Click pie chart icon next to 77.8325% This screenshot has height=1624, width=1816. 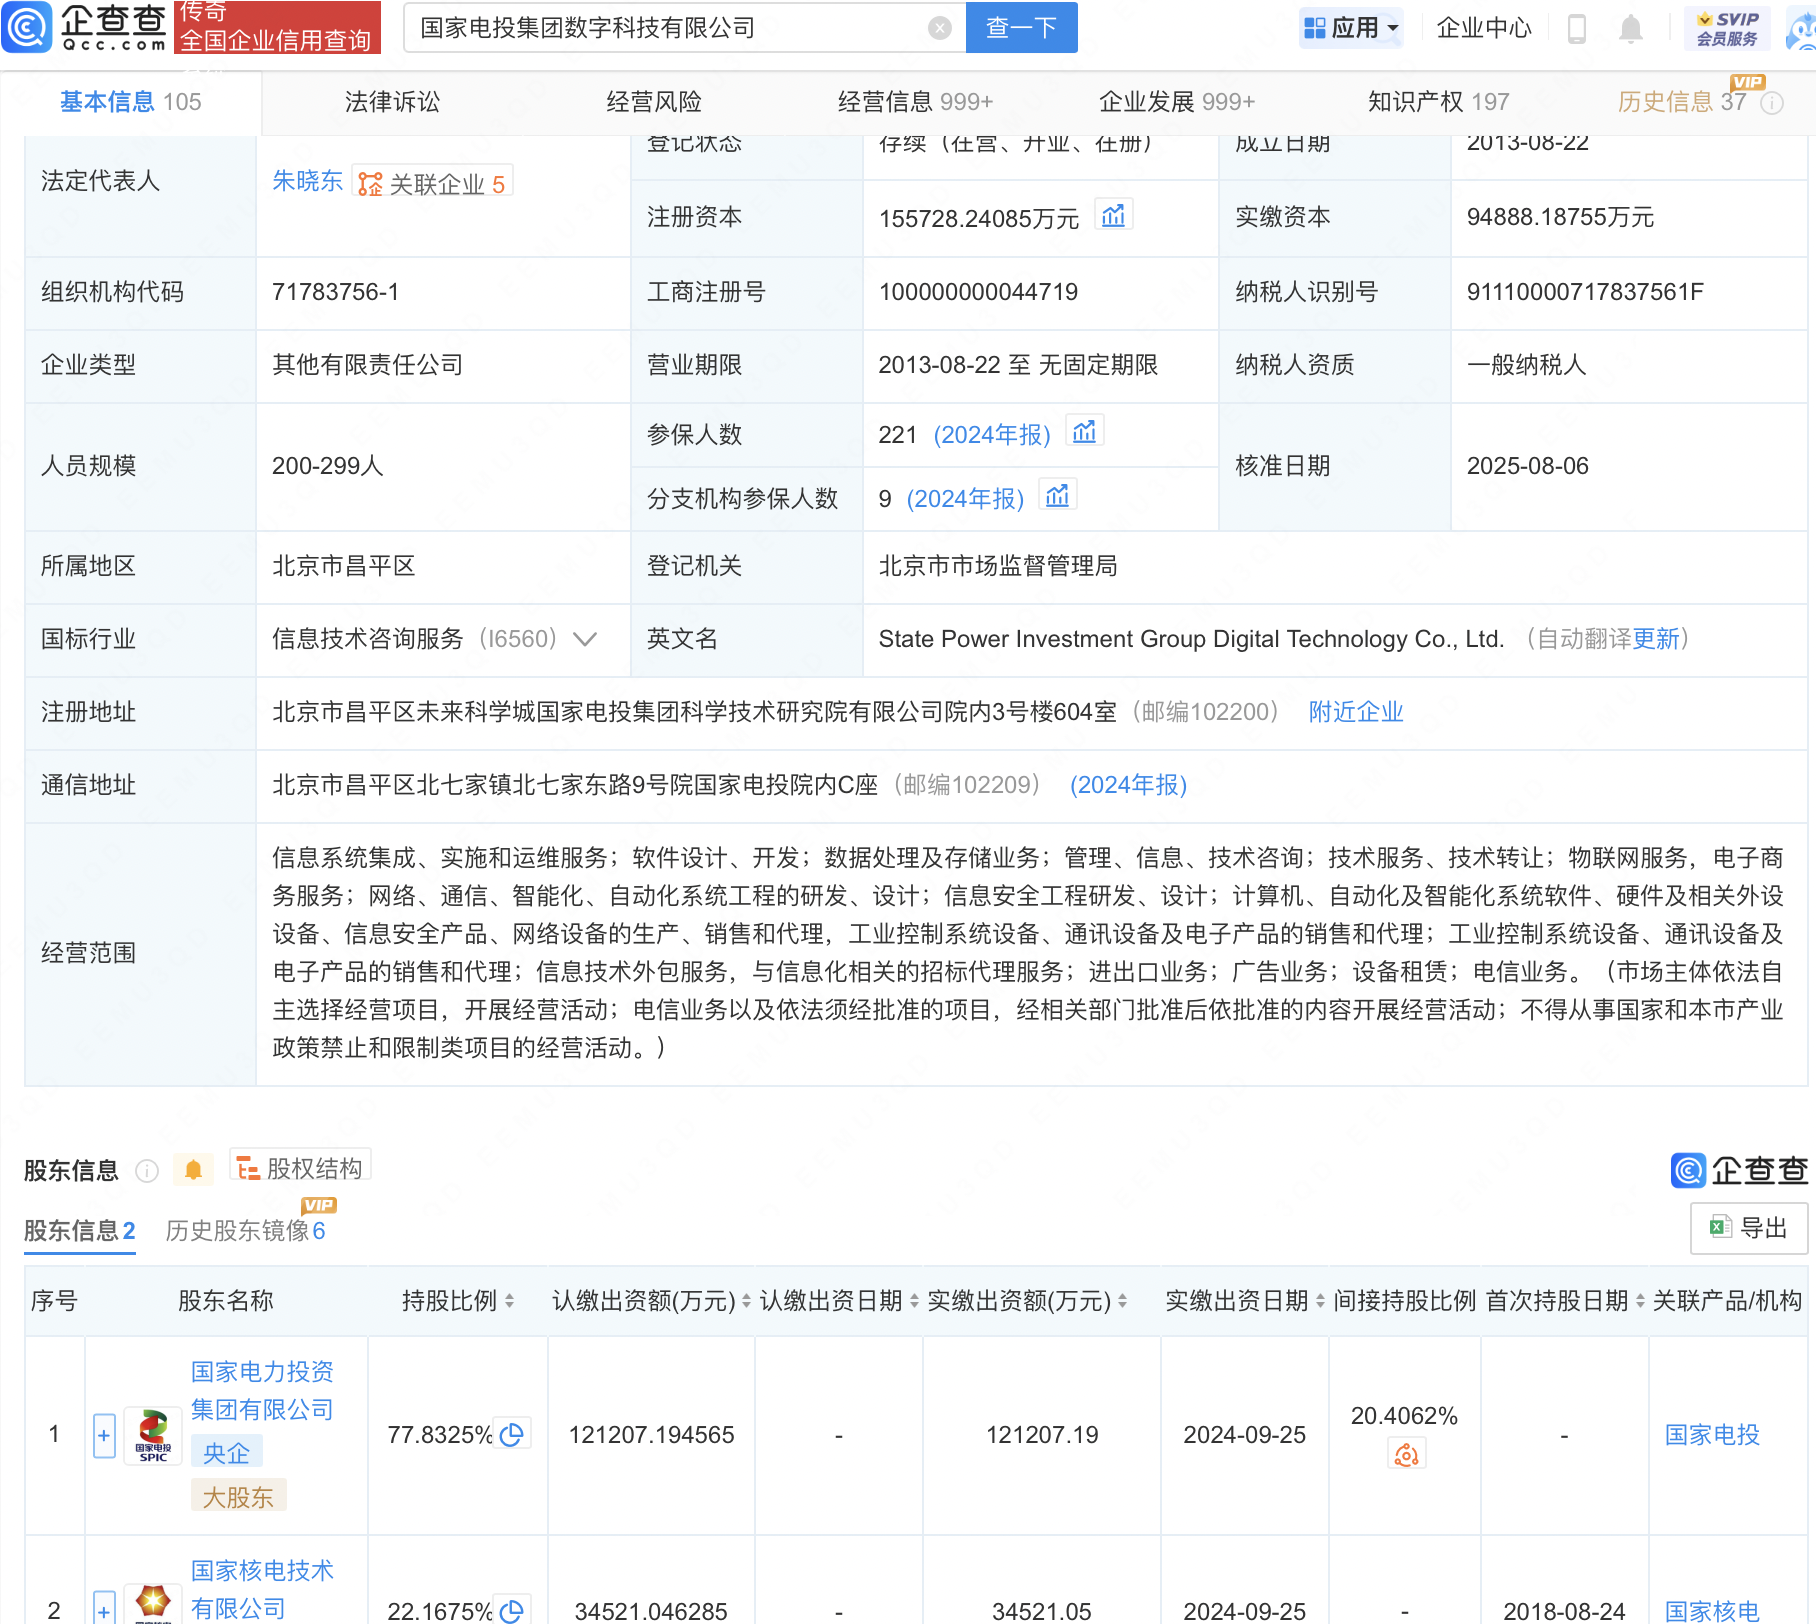pyautogui.click(x=512, y=1435)
